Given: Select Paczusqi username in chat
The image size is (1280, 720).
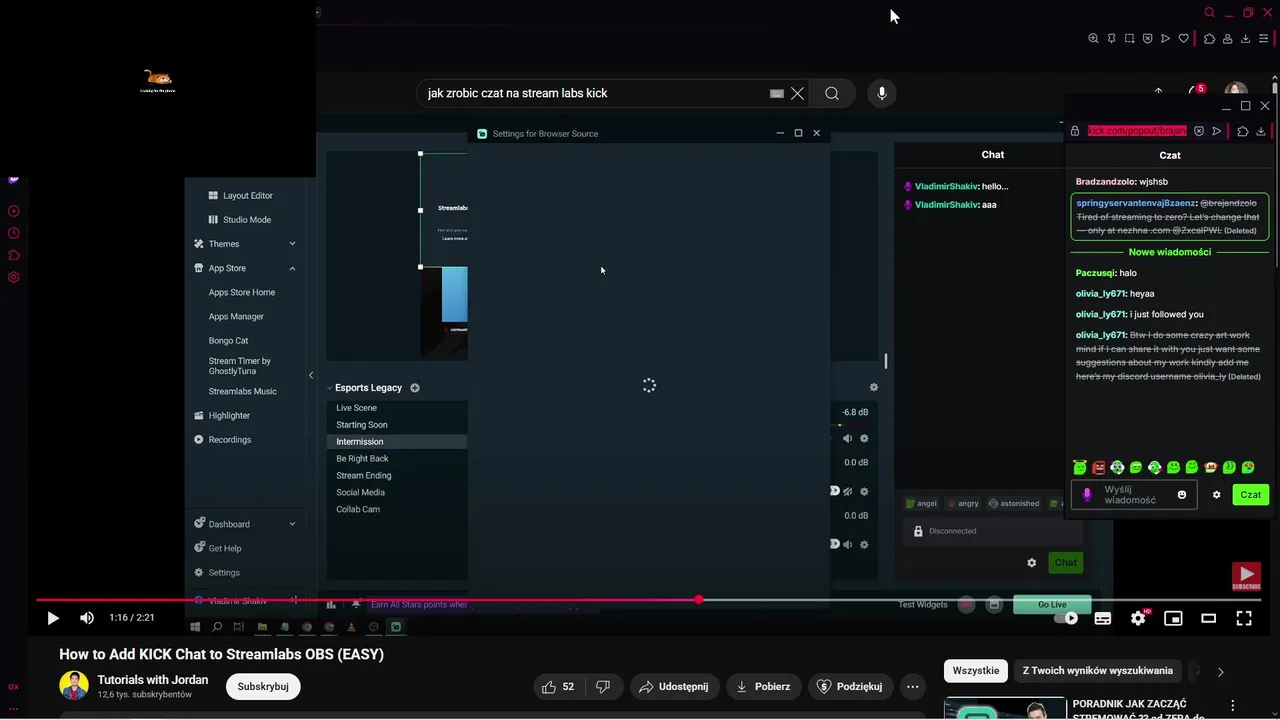Looking at the screenshot, I should pos(1095,273).
